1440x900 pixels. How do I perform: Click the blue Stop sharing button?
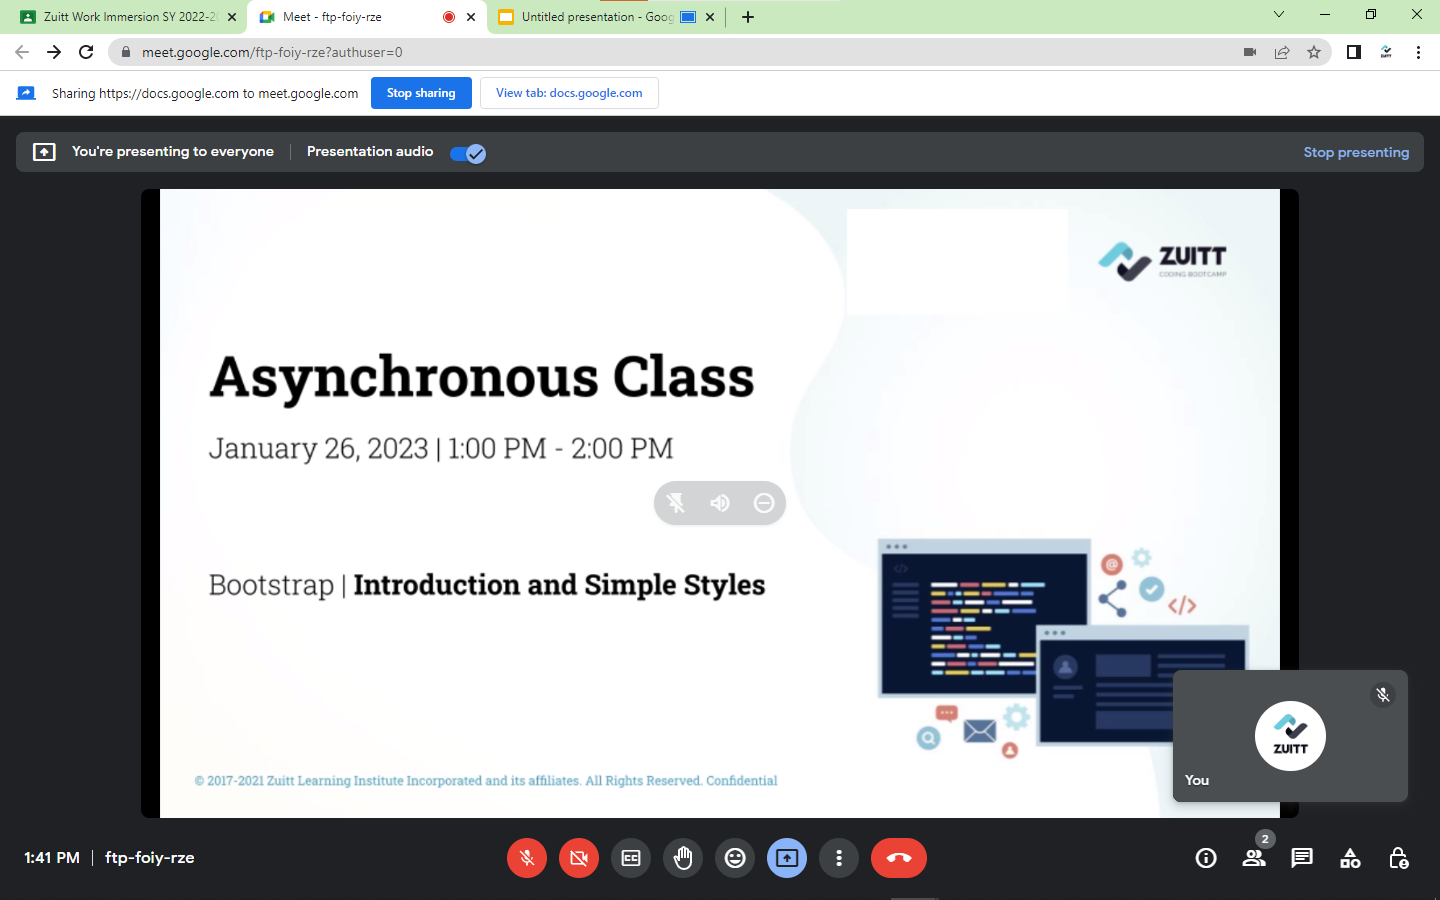[421, 93]
